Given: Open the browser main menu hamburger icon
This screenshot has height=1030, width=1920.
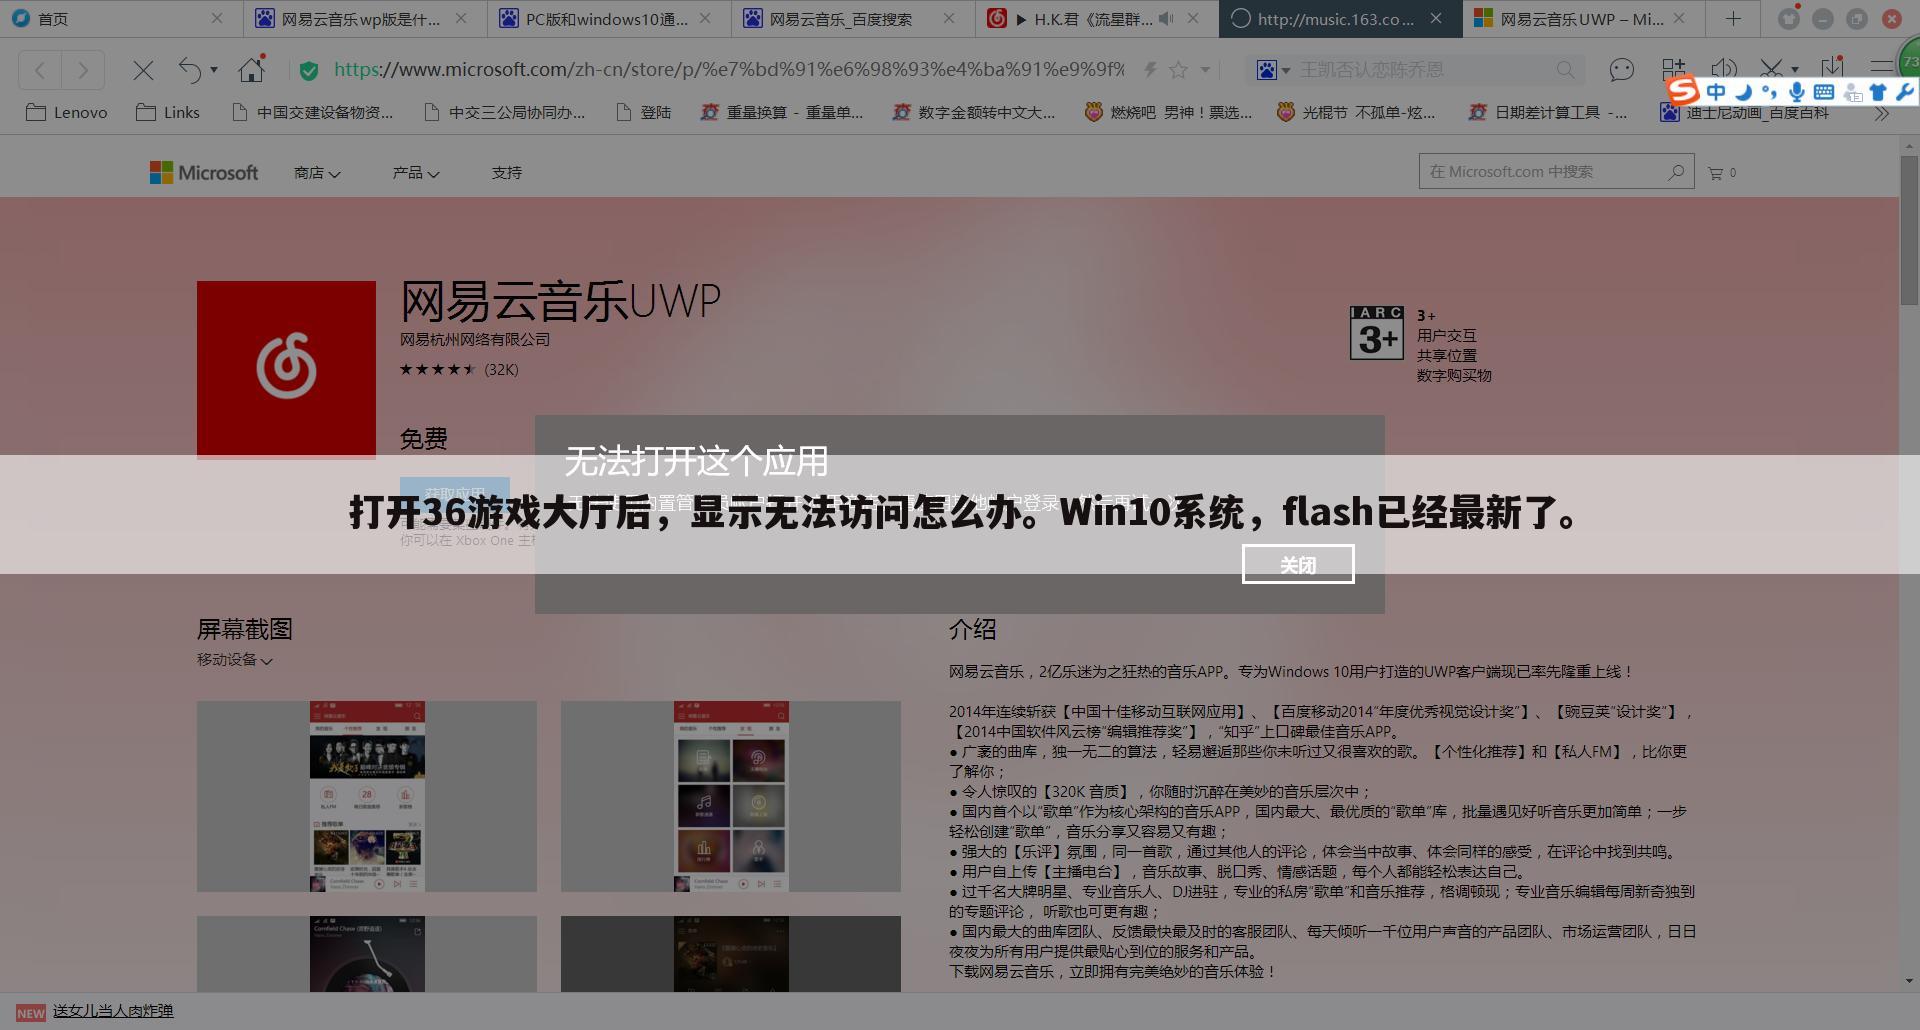Looking at the screenshot, I should pyautogui.click(x=1882, y=67).
